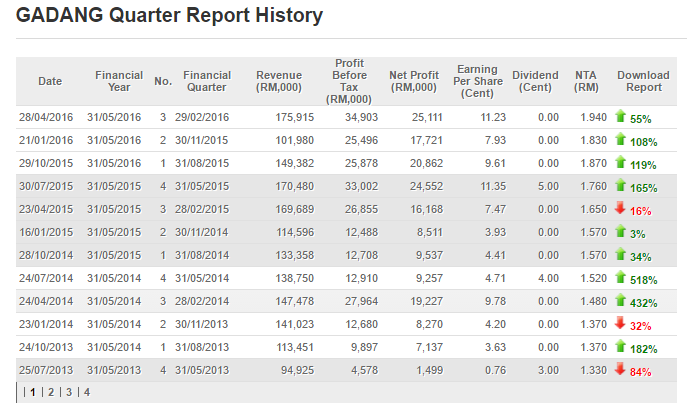Click green up arrow beside 432%
Viewport: 687px width, 407px height.
620,300
